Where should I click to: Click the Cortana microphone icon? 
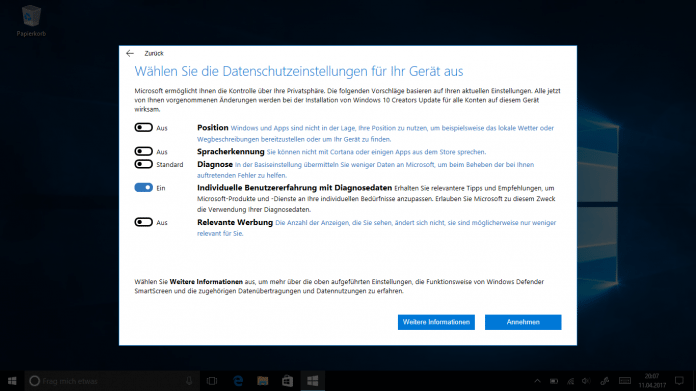[x=189, y=381]
